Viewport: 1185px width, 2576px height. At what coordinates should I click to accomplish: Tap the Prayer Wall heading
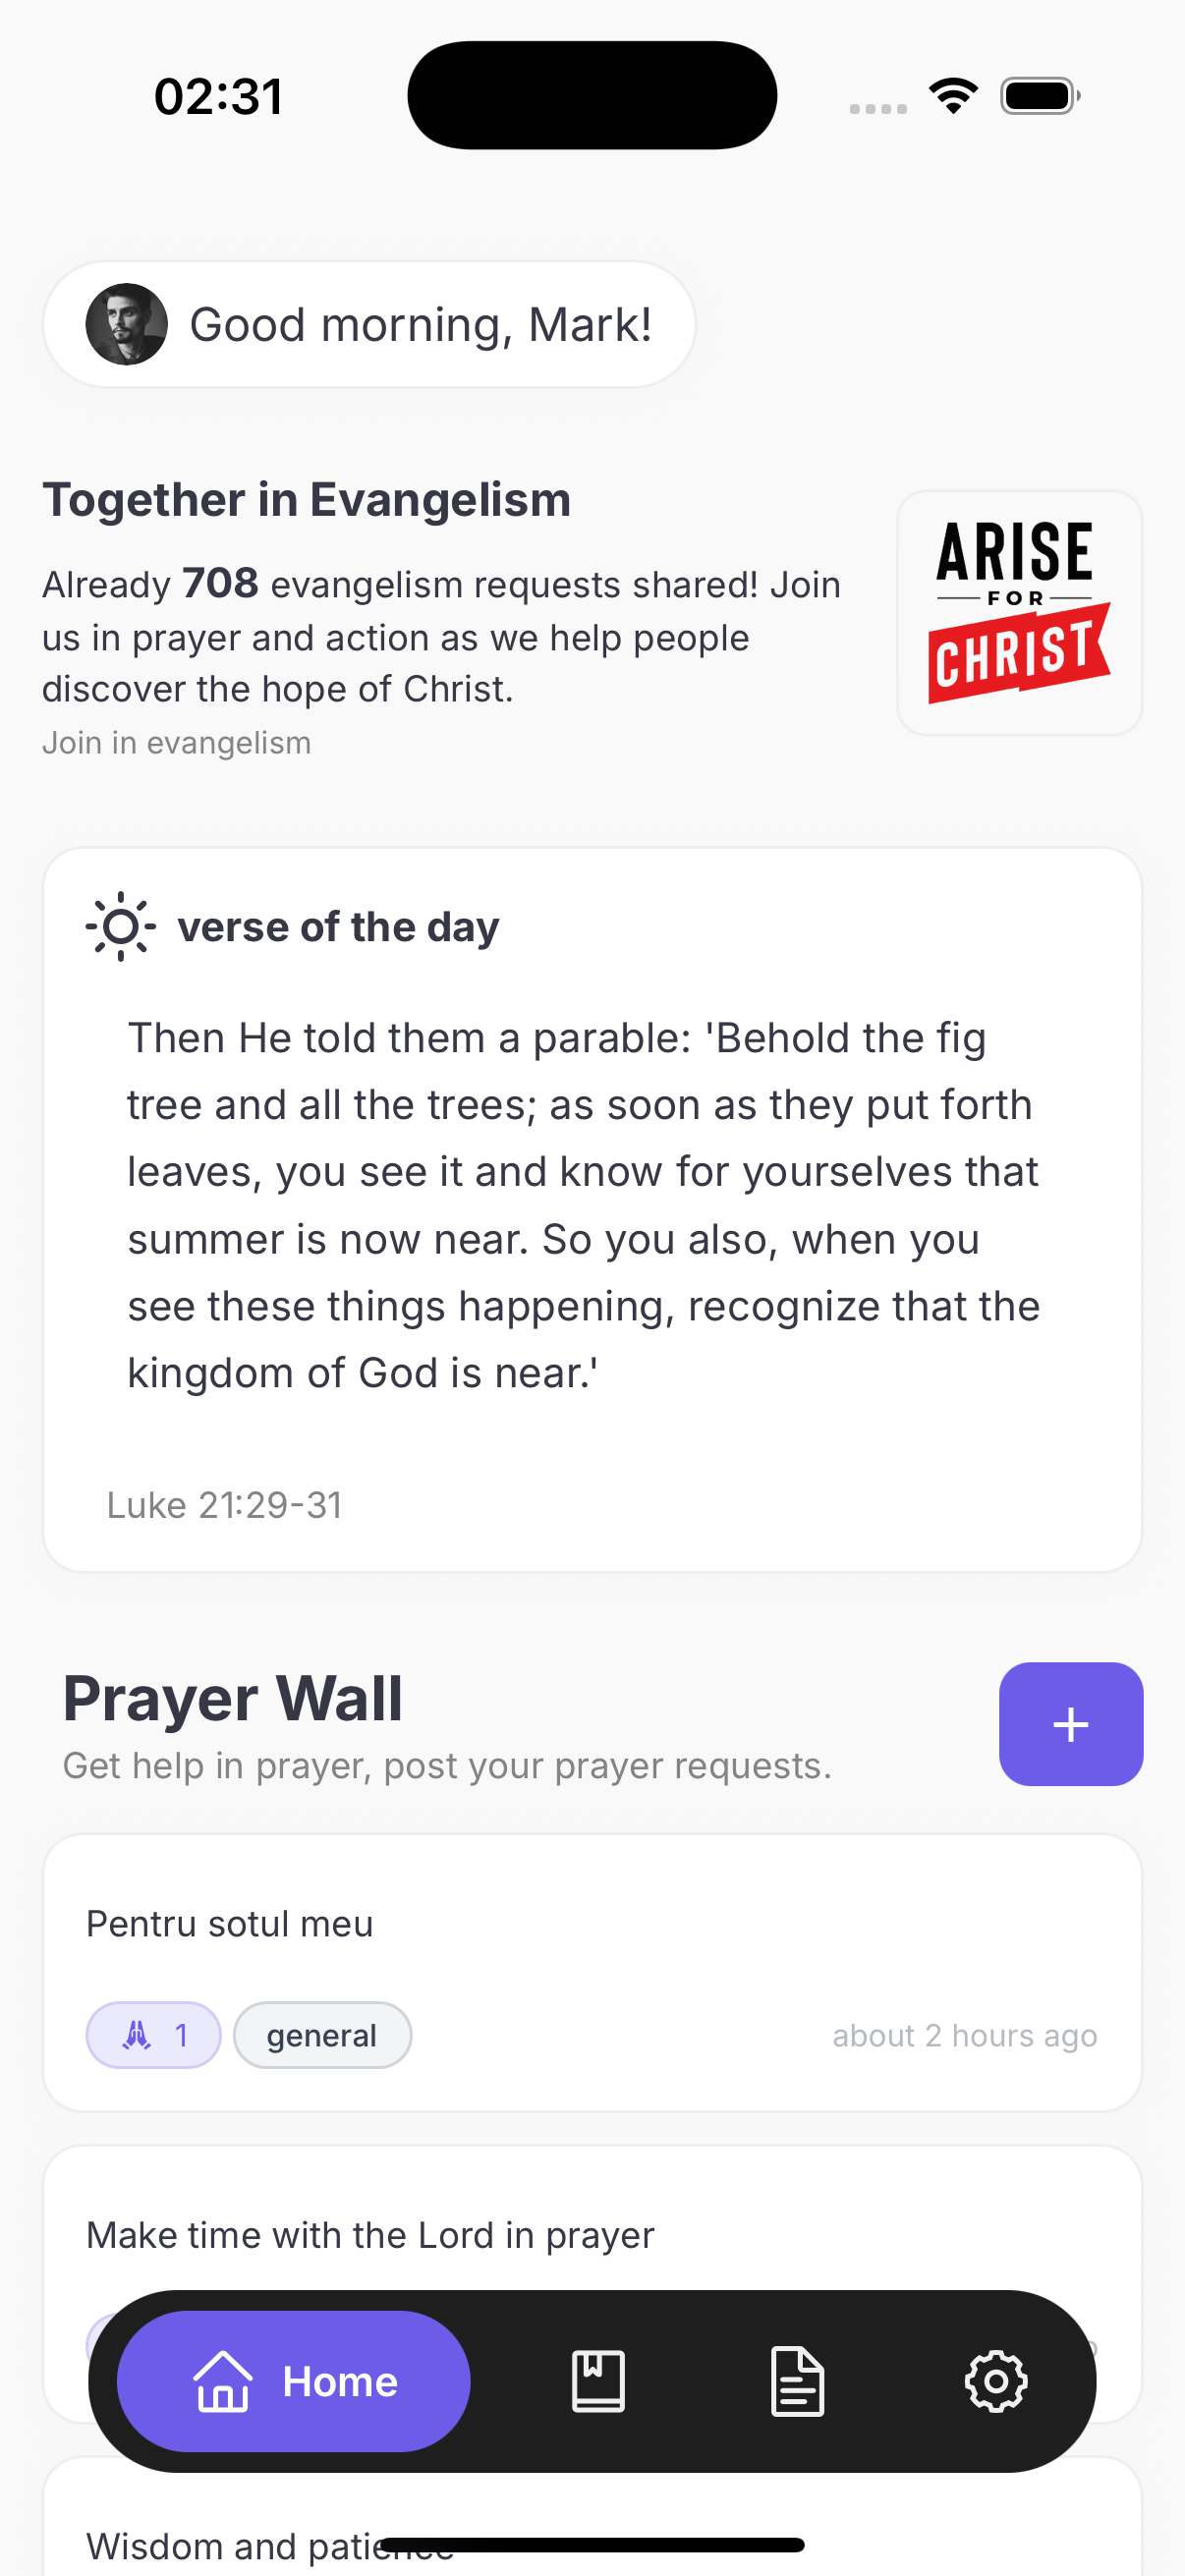233,1698
